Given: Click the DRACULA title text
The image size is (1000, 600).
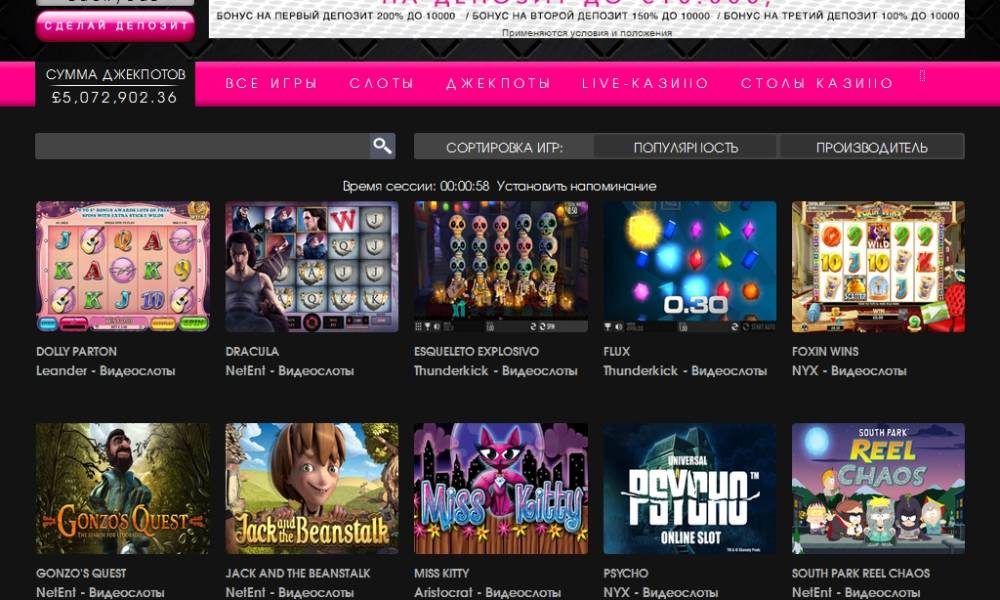Looking at the screenshot, I should tap(252, 351).
